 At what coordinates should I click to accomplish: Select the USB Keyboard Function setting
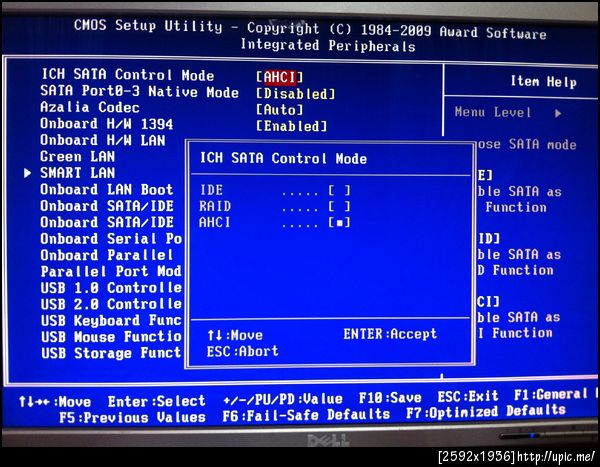click(x=111, y=321)
